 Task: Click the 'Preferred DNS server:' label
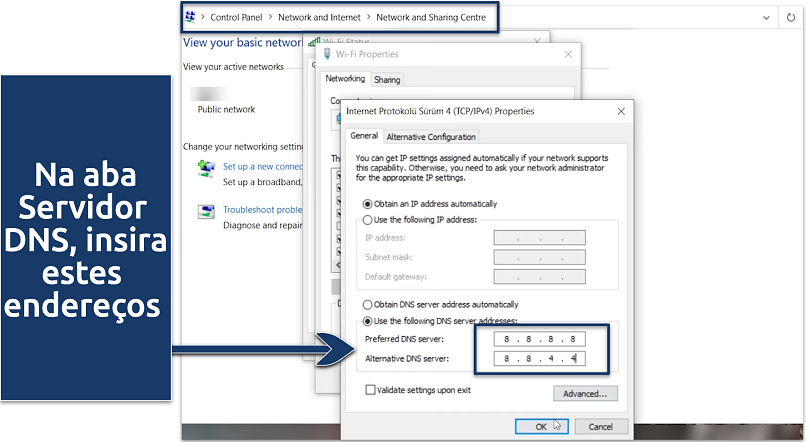[404, 339]
